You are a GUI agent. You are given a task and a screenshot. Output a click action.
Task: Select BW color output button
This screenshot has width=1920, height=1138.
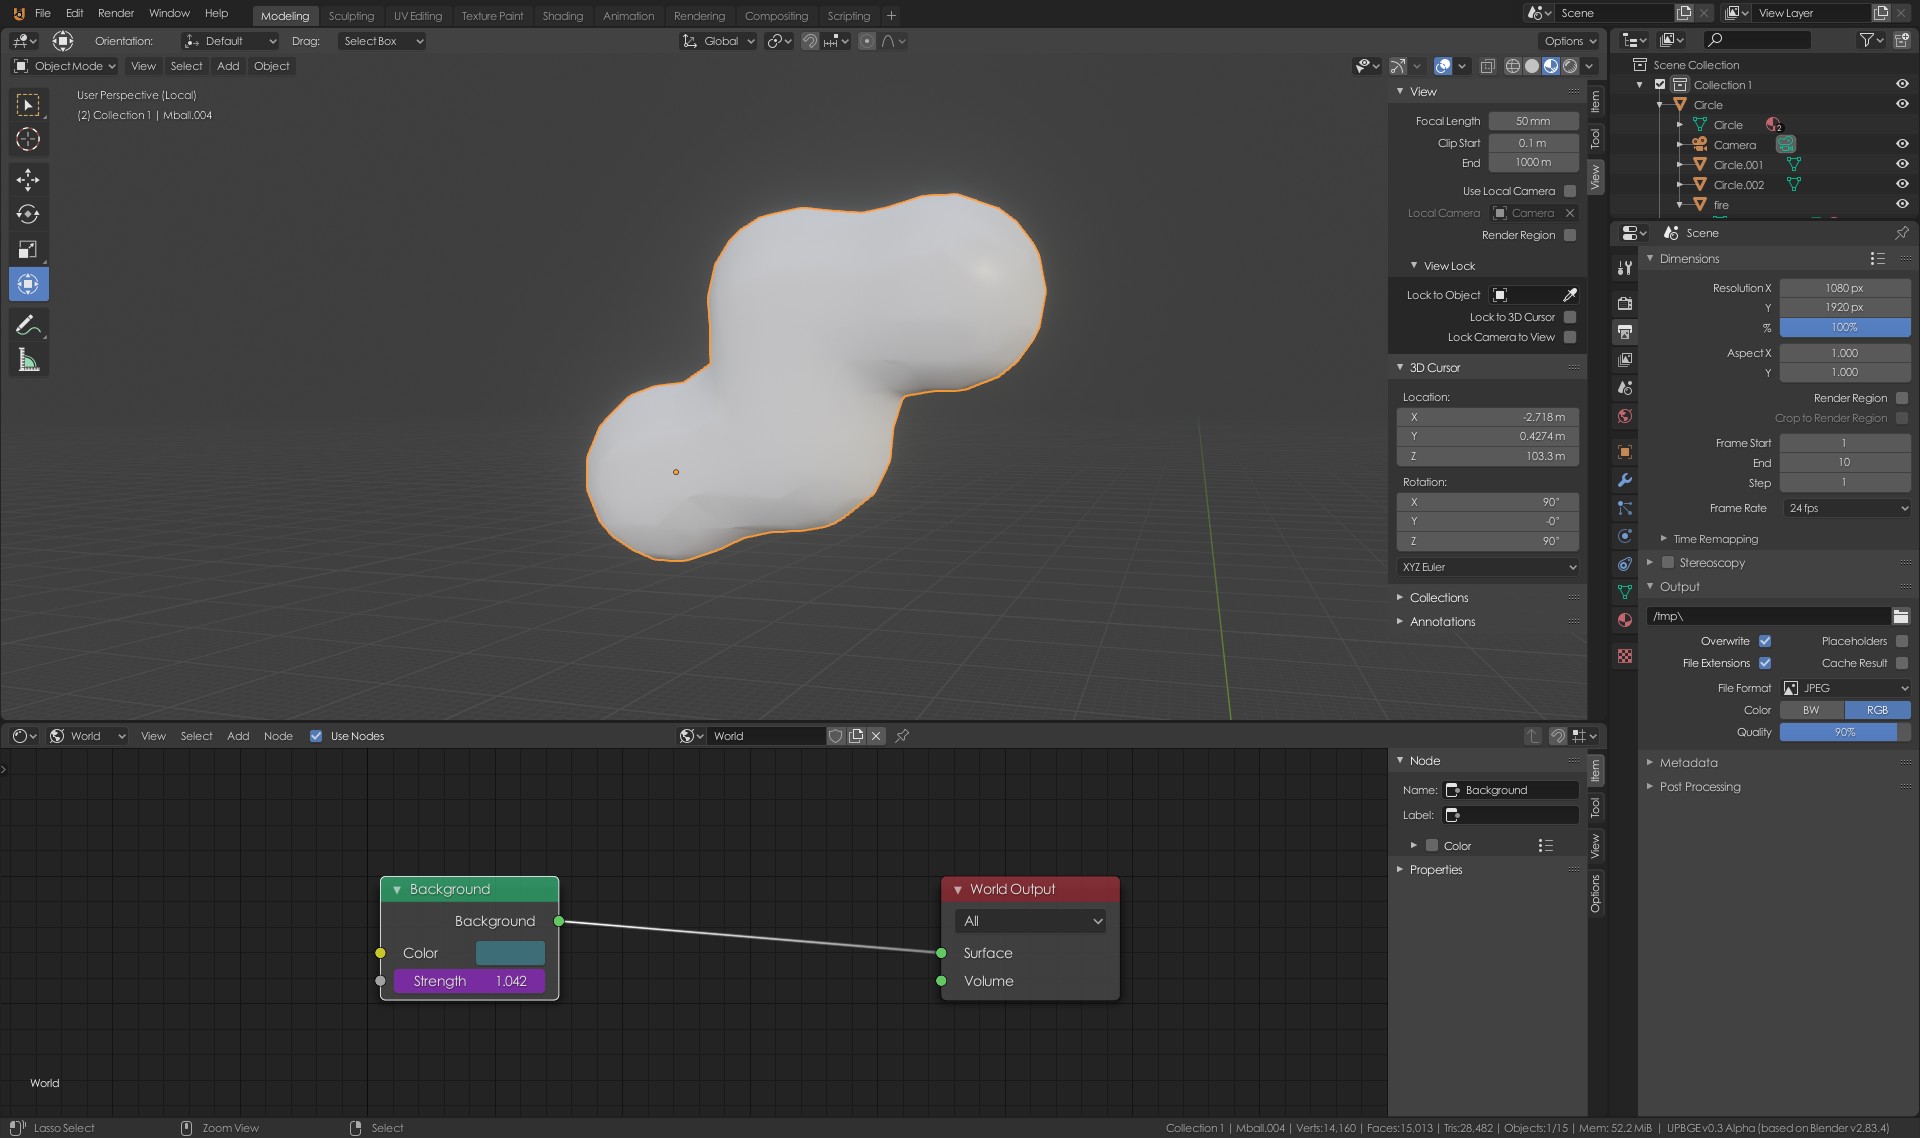[1811, 710]
